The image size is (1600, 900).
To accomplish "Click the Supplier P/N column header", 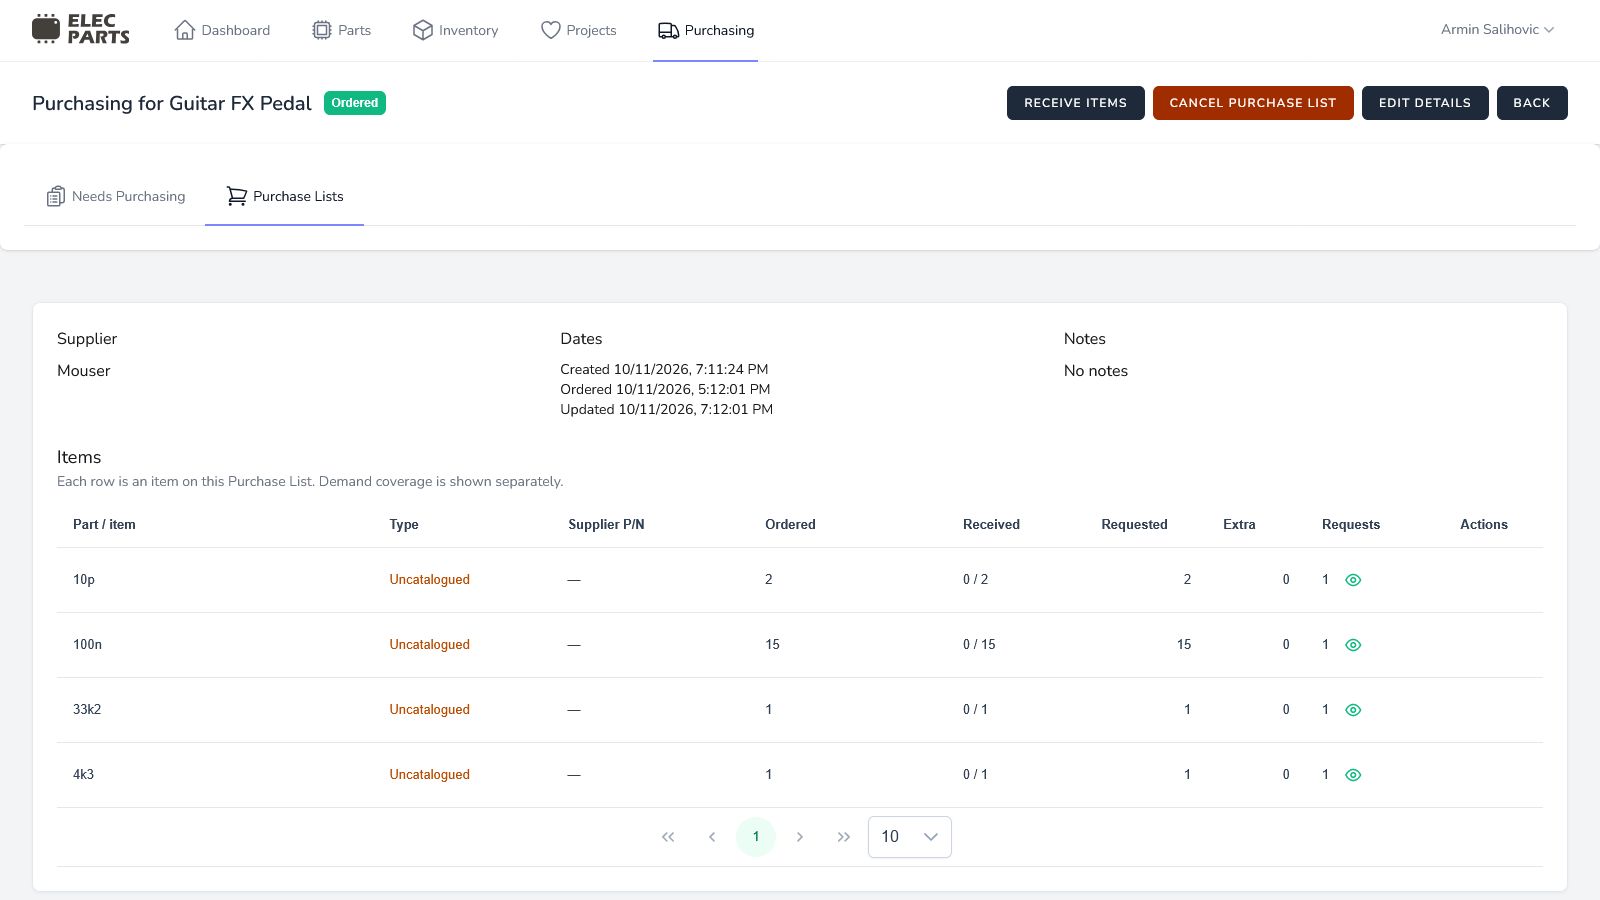I will pos(606,524).
